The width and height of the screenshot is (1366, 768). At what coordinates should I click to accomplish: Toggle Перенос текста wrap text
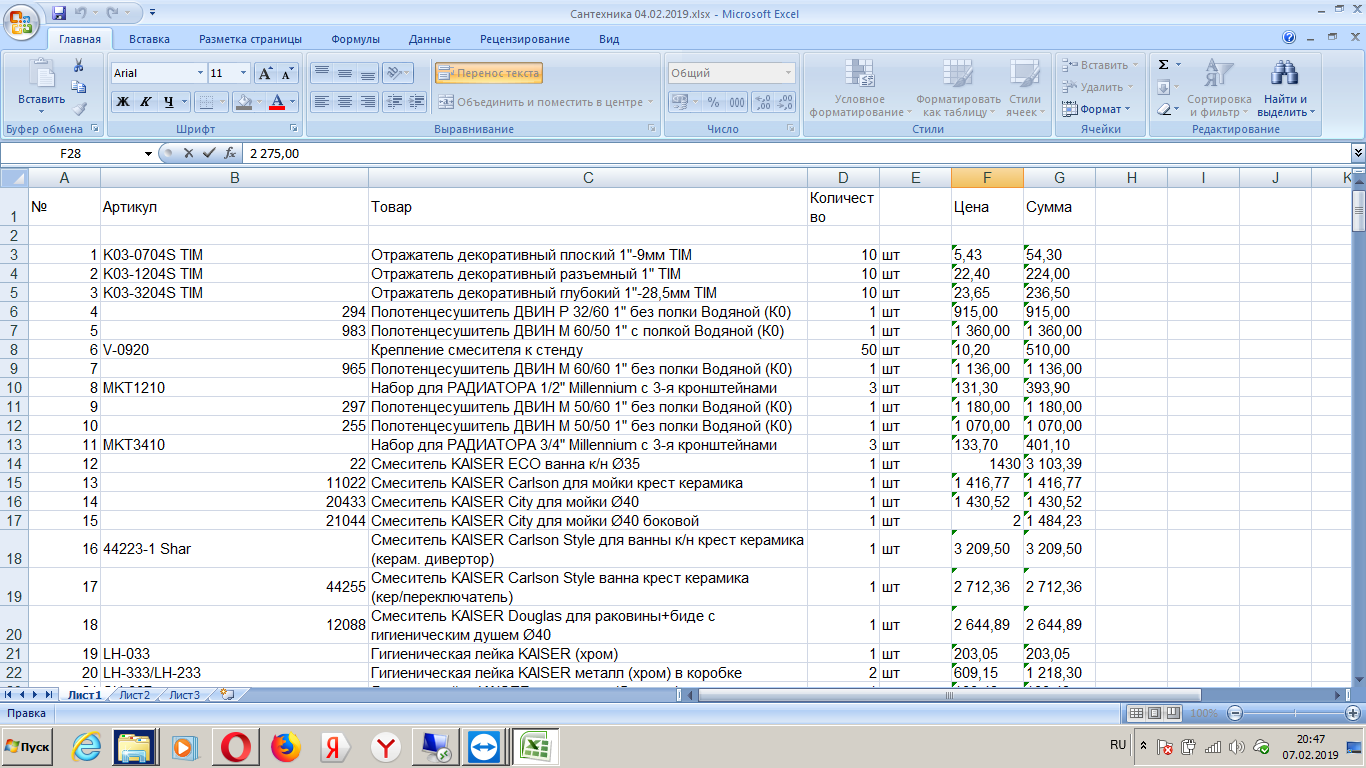pyautogui.click(x=489, y=73)
